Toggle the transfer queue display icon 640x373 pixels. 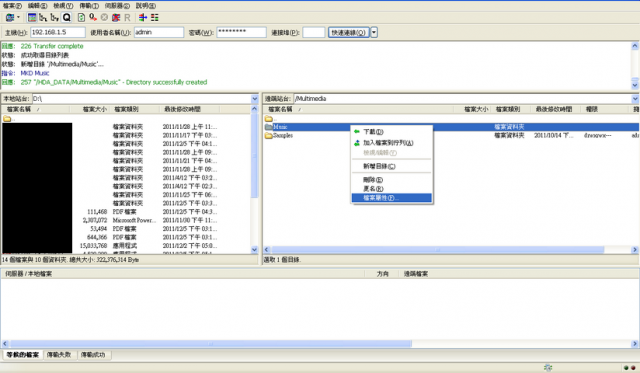click(67, 18)
